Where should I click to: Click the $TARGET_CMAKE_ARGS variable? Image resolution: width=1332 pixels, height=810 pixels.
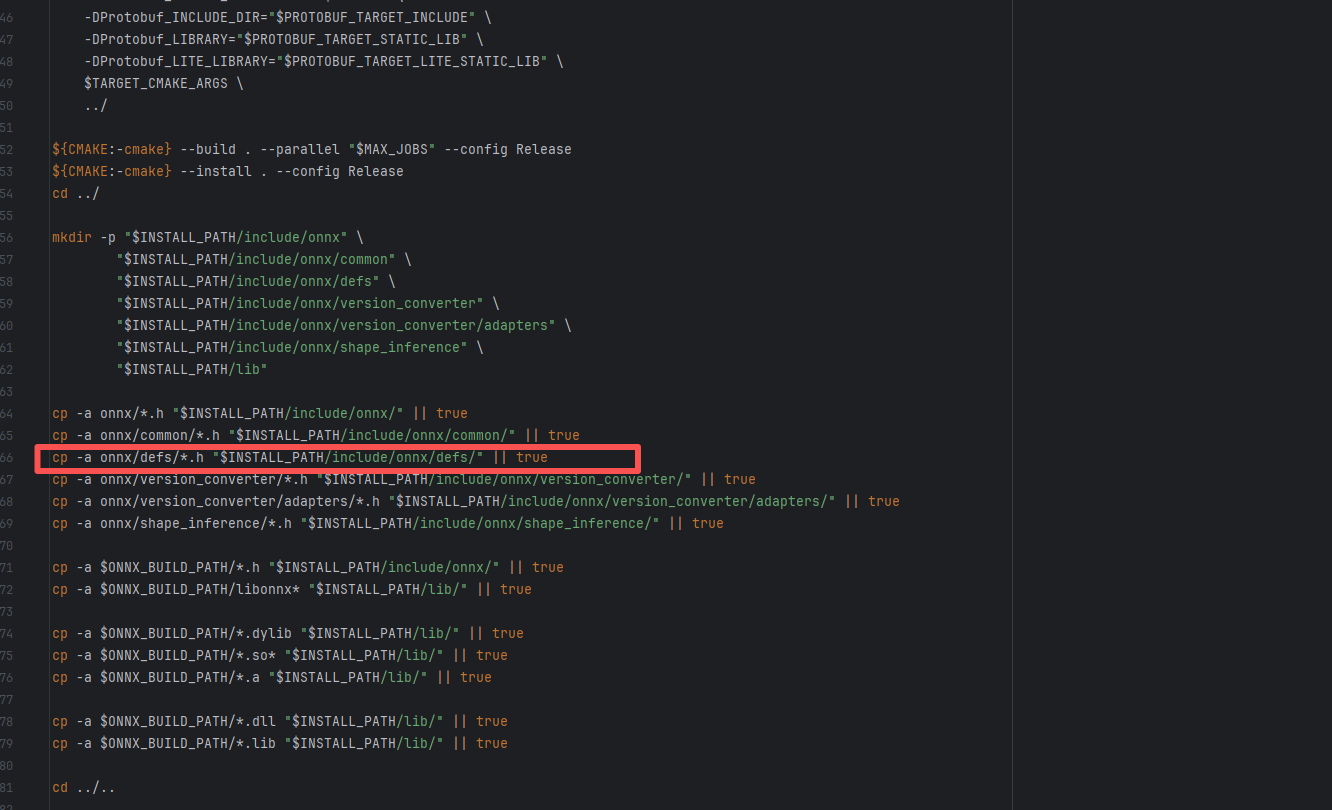pyautogui.click(x=155, y=83)
